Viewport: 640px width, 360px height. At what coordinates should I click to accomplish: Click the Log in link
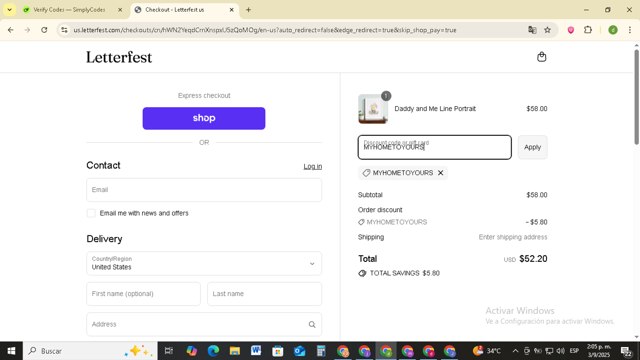click(313, 167)
